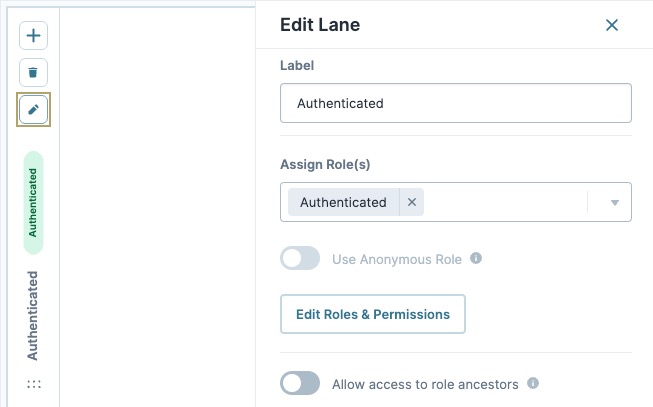This screenshot has height=407, width=653.
Task: Click the plus icon to add lane
Action: pos(33,35)
